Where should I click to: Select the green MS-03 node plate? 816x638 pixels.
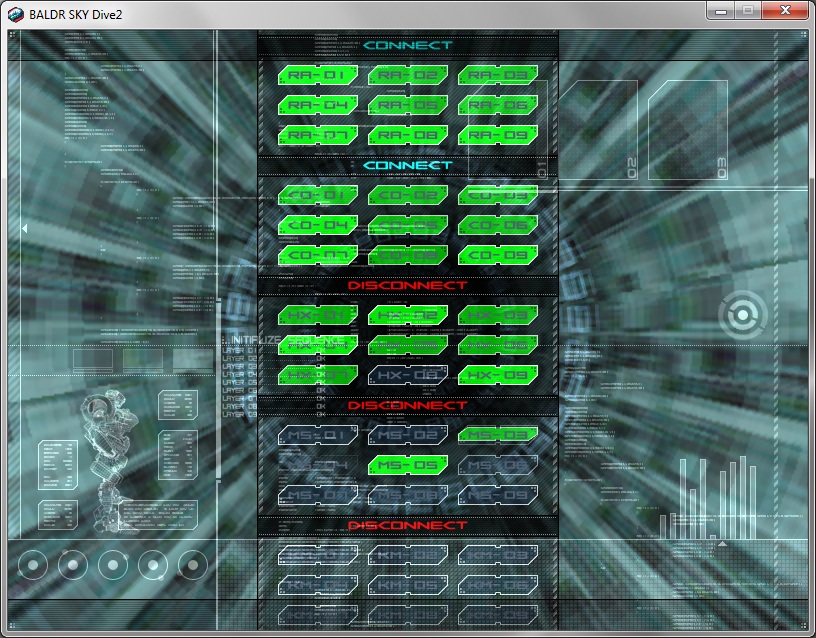[498, 435]
